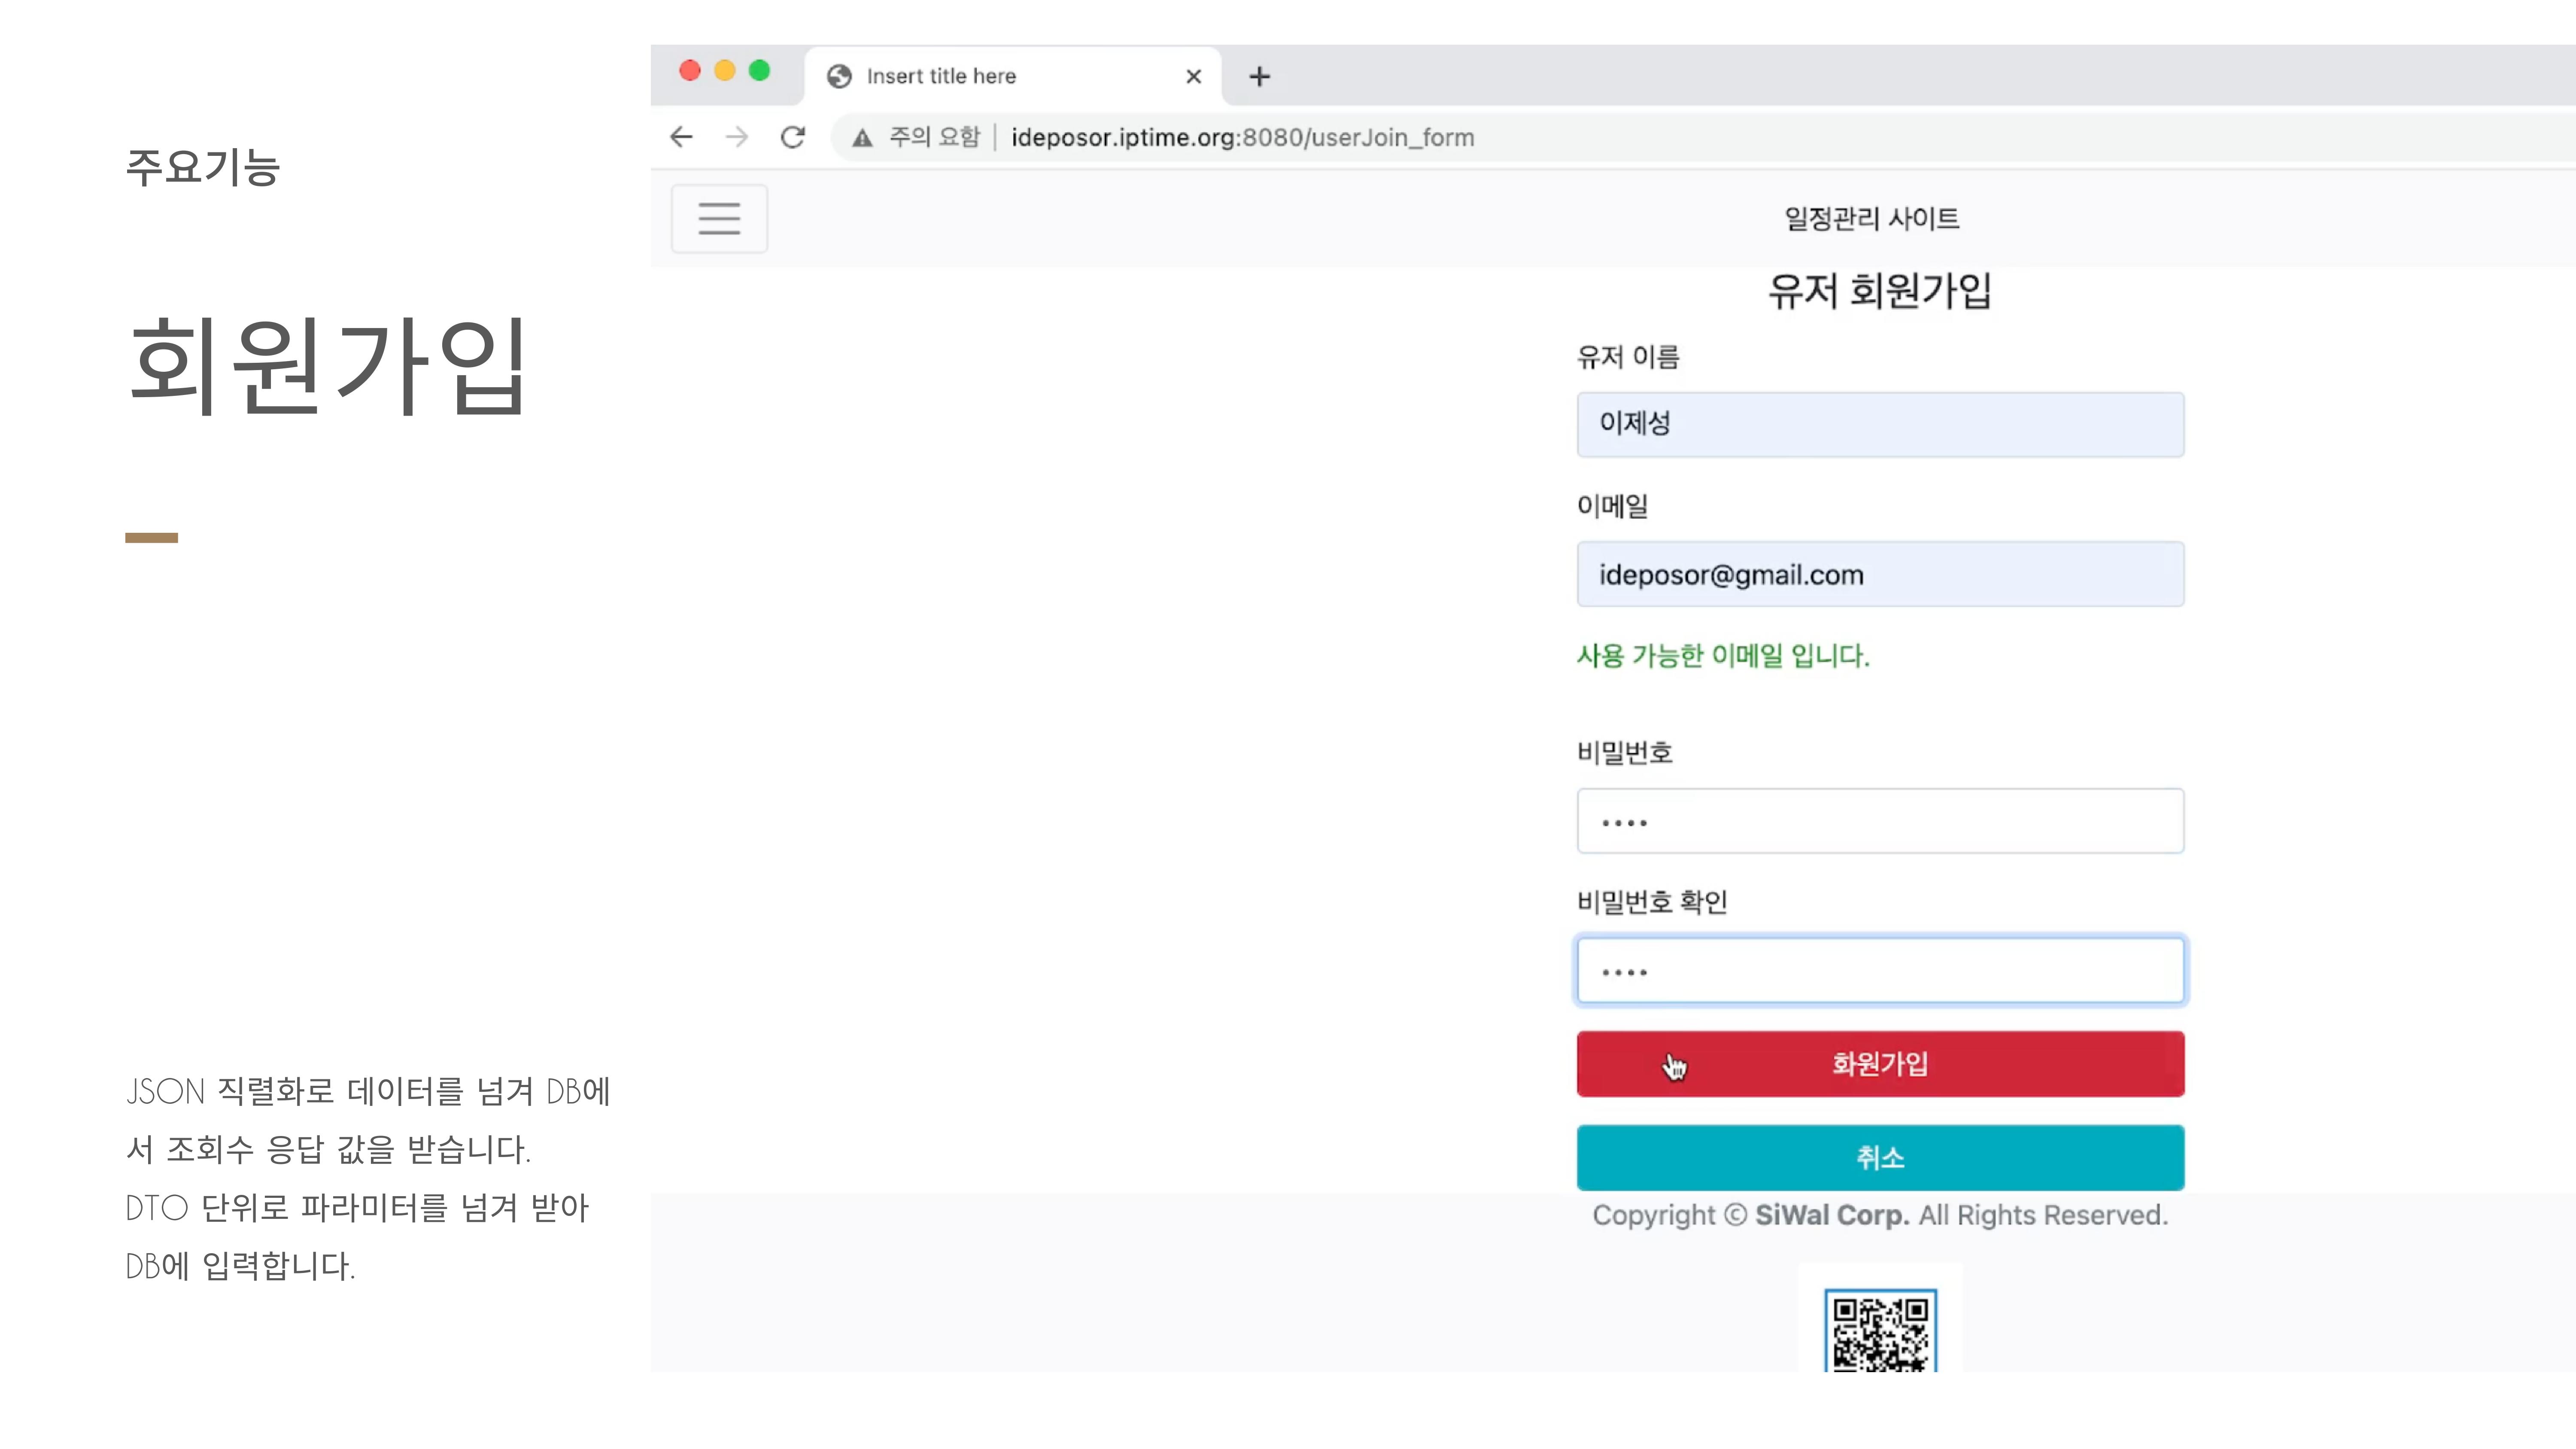Click the '유저 이름' field label
The height and width of the screenshot is (1449, 2576).
(1628, 357)
